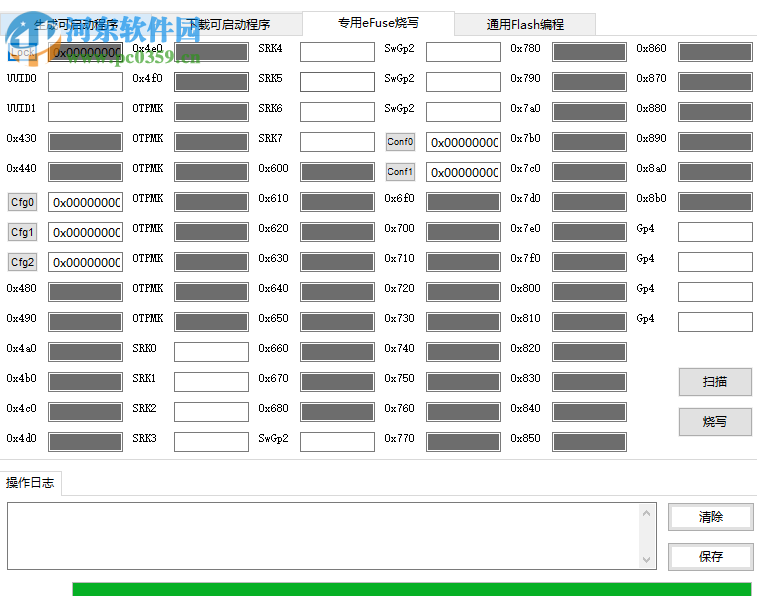Viewport: 757px width, 596px height.
Task: Click the greyed 0x7c0 field
Action: (589, 172)
